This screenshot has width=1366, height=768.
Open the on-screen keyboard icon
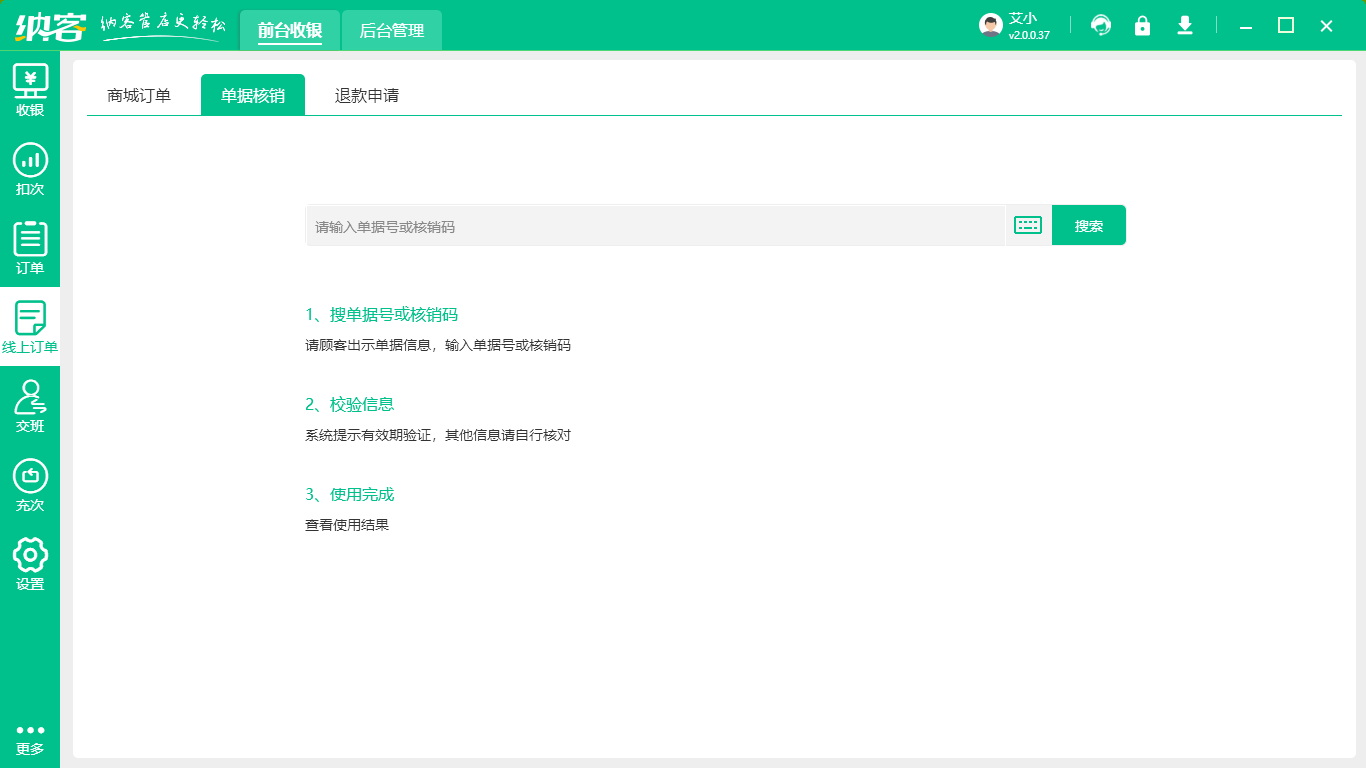point(1027,225)
